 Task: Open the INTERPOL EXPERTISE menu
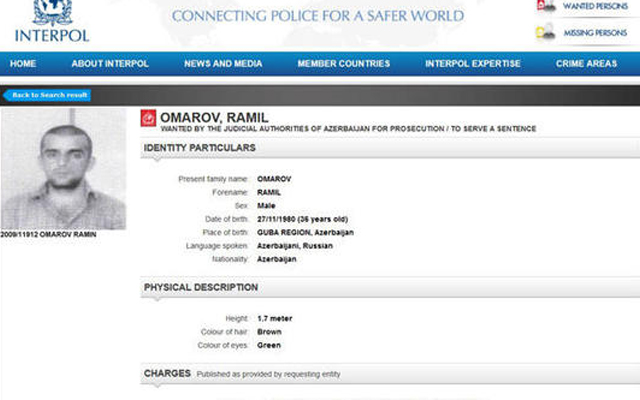pos(473,64)
